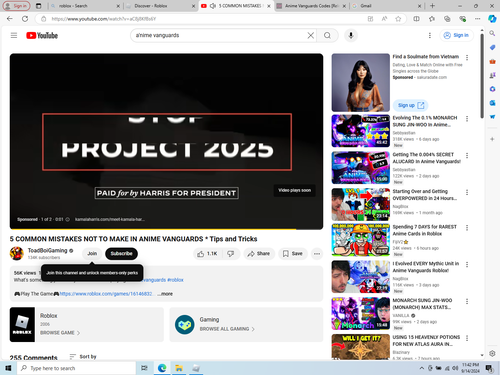Browse the Roblox game card

click(x=87, y=325)
